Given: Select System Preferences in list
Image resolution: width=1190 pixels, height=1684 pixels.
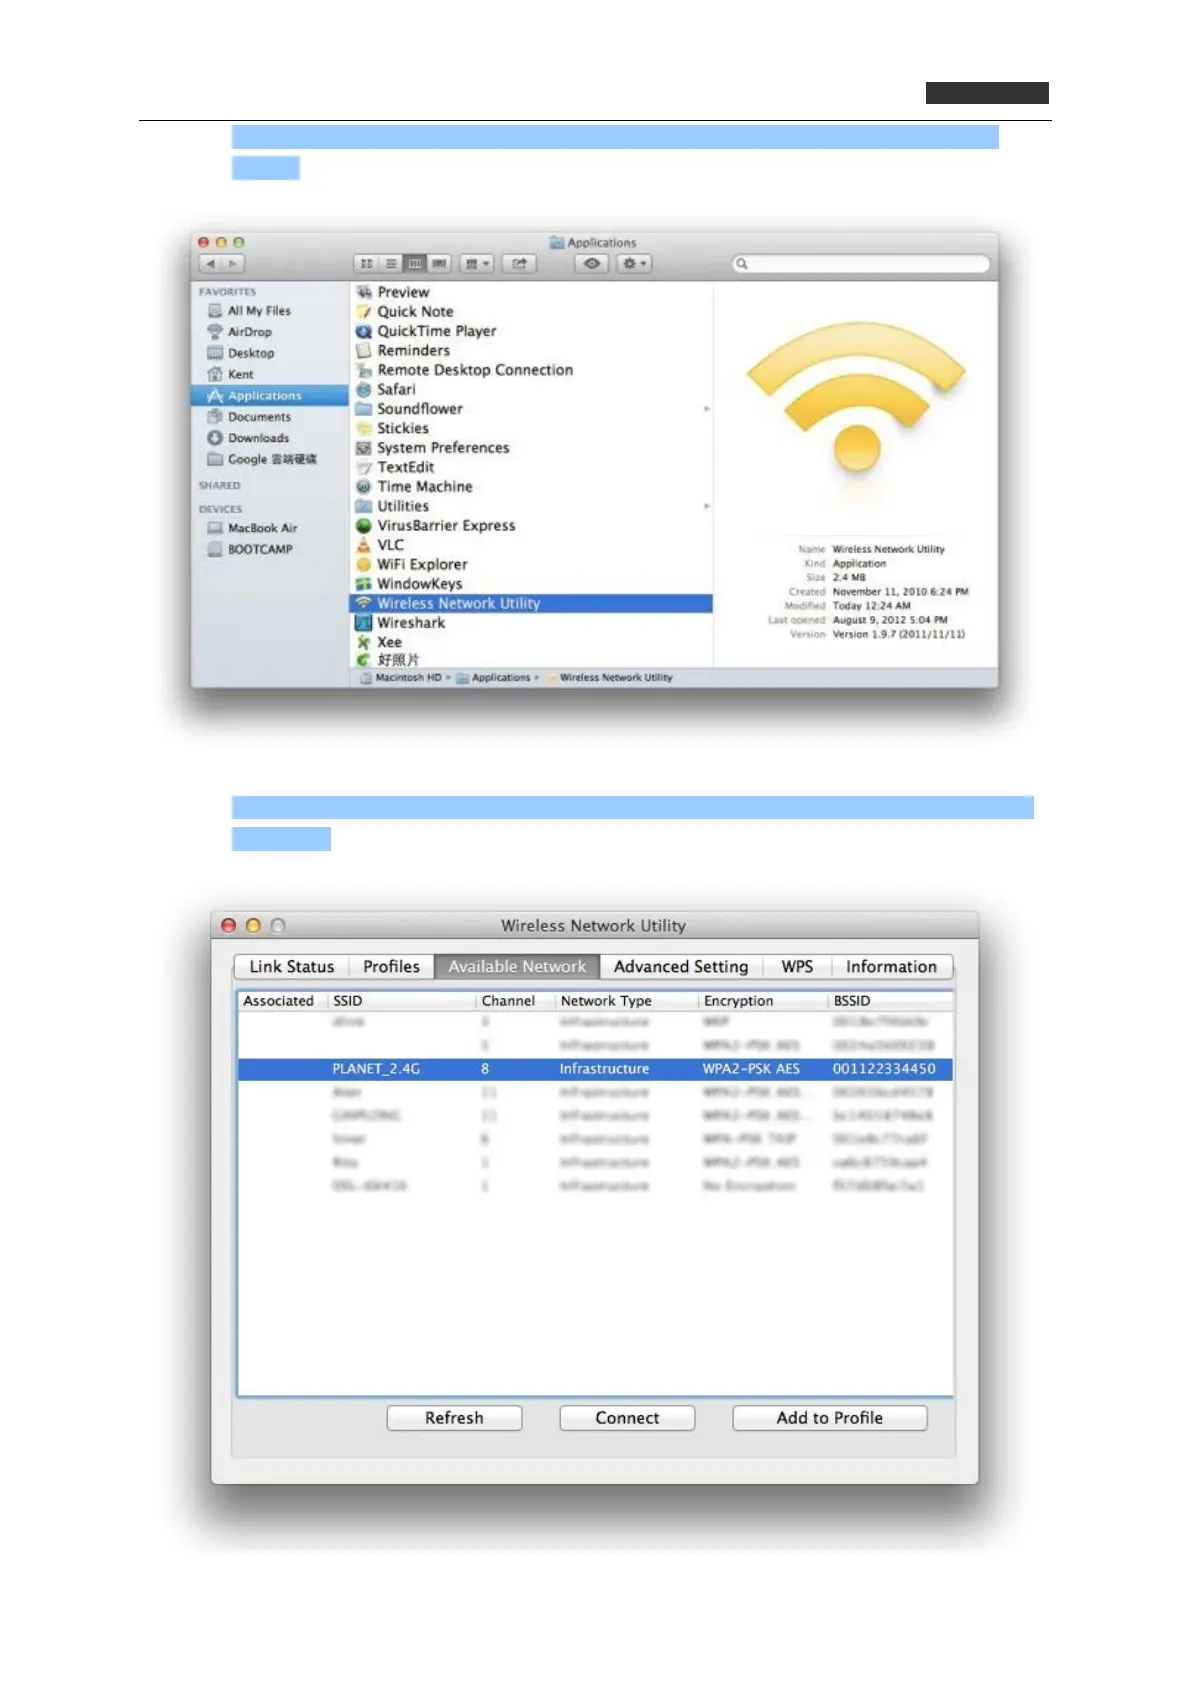Looking at the screenshot, I should (433, 448).
